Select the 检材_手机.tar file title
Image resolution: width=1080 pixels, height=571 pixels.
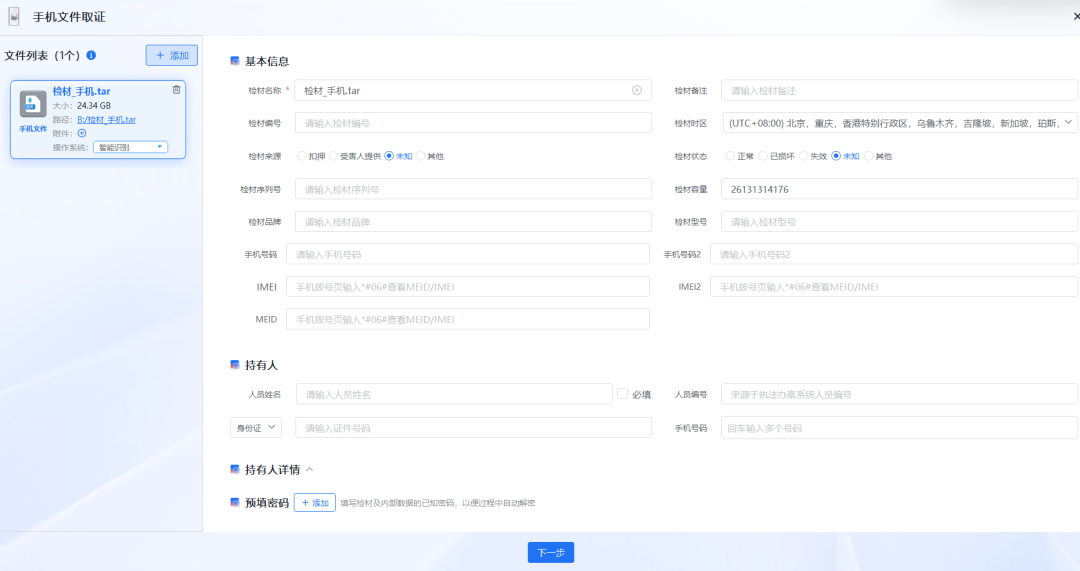tap(81, 91)
